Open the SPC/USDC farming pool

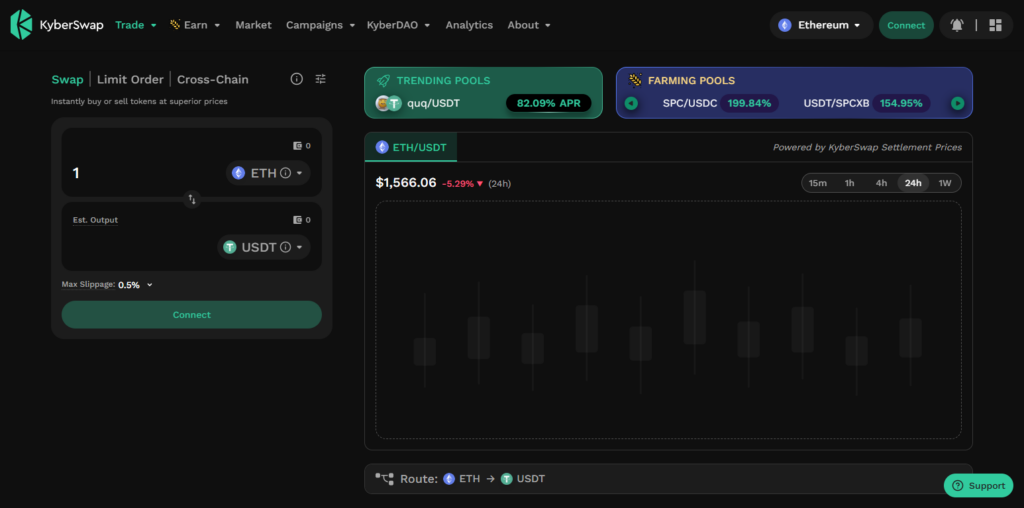[690, 103]
